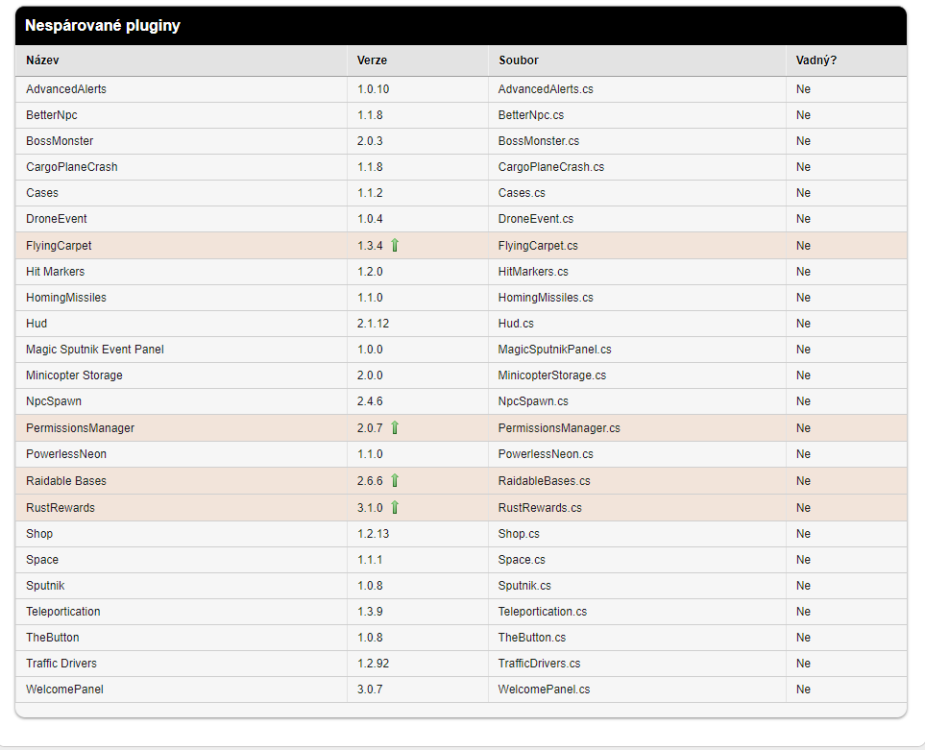The height and width of the screenshot is (750, 925).
Task: Sort by the Název column header
Action: 43,61
